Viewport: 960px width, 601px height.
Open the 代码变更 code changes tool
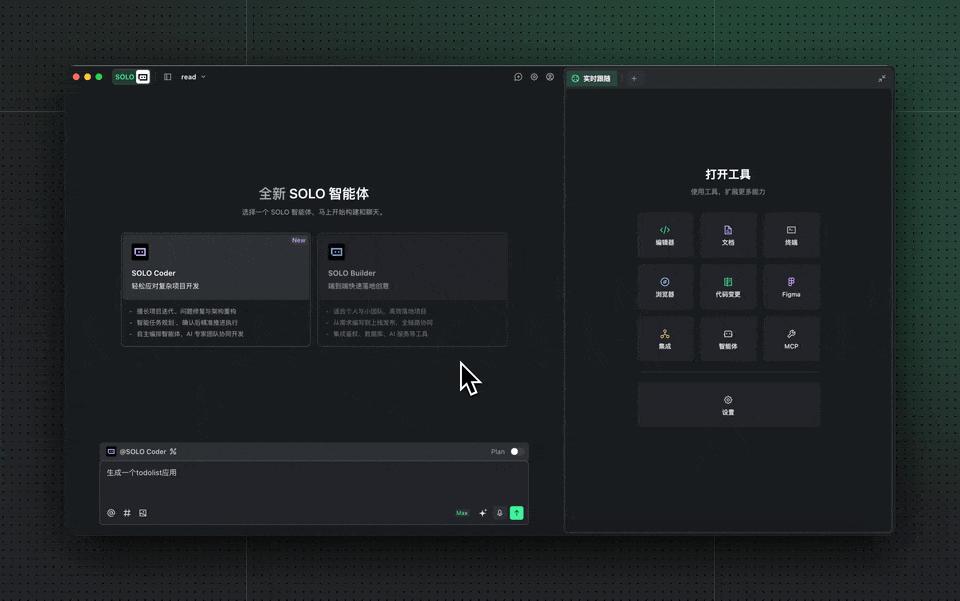point(728,287)
